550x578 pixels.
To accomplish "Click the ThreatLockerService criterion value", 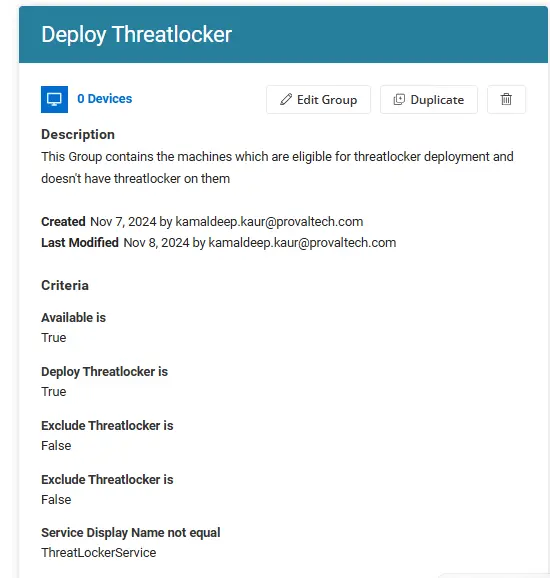I will (98, 553).
